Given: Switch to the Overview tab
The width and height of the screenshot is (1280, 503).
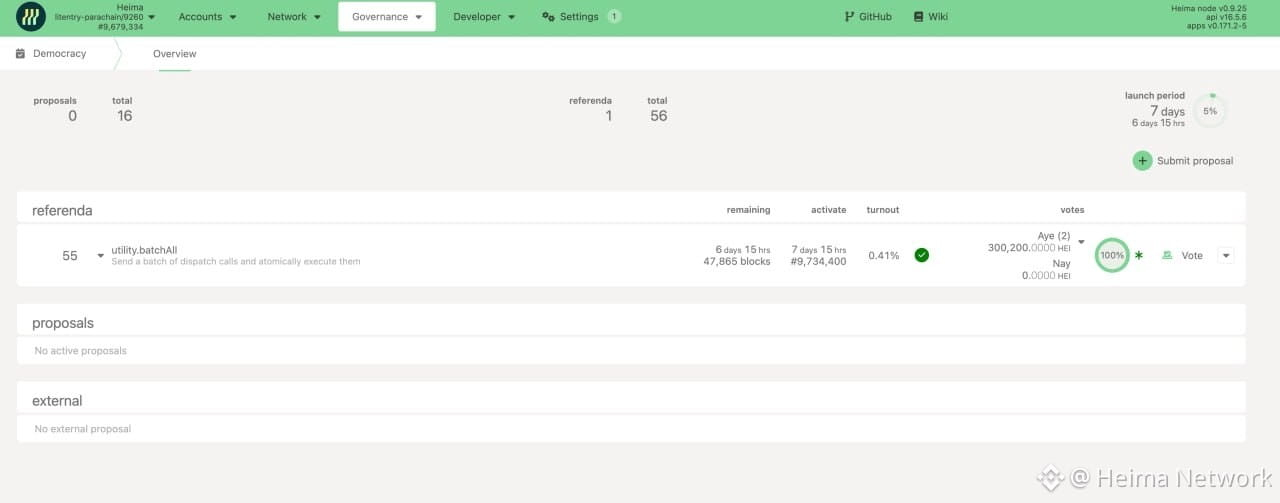Looking at the screenshot, I should [175, 54].
